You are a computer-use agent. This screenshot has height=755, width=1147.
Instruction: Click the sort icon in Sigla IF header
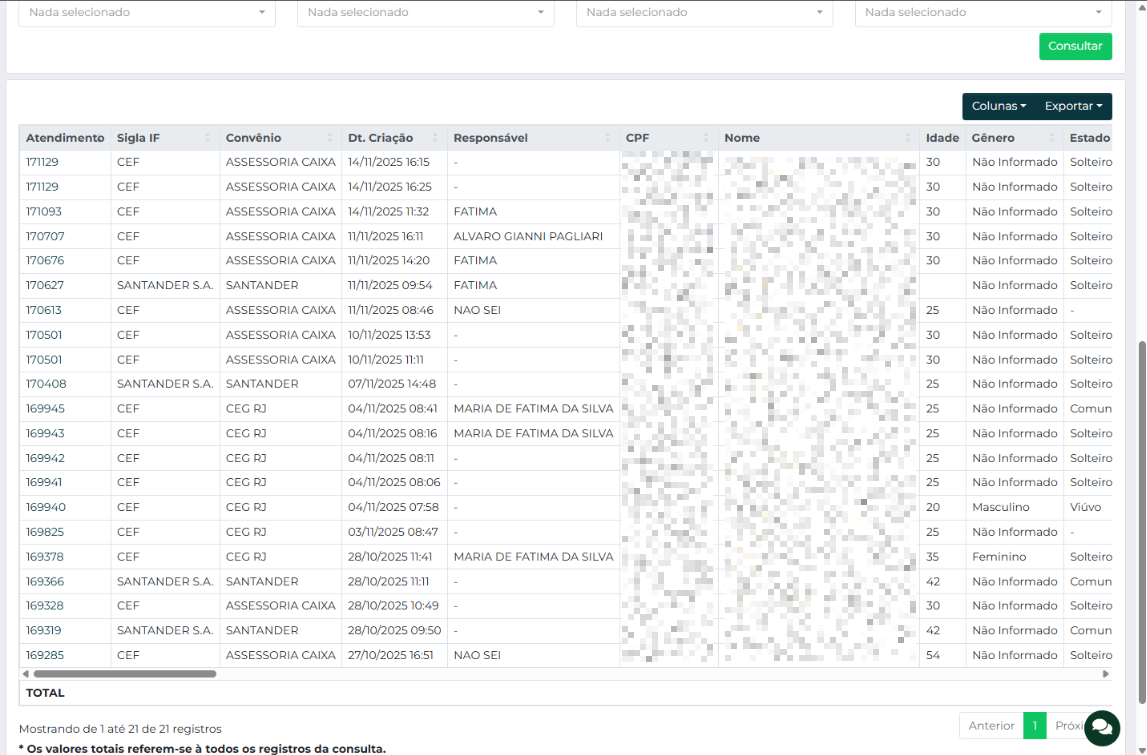pyautogui.click(x=208, y=138)
